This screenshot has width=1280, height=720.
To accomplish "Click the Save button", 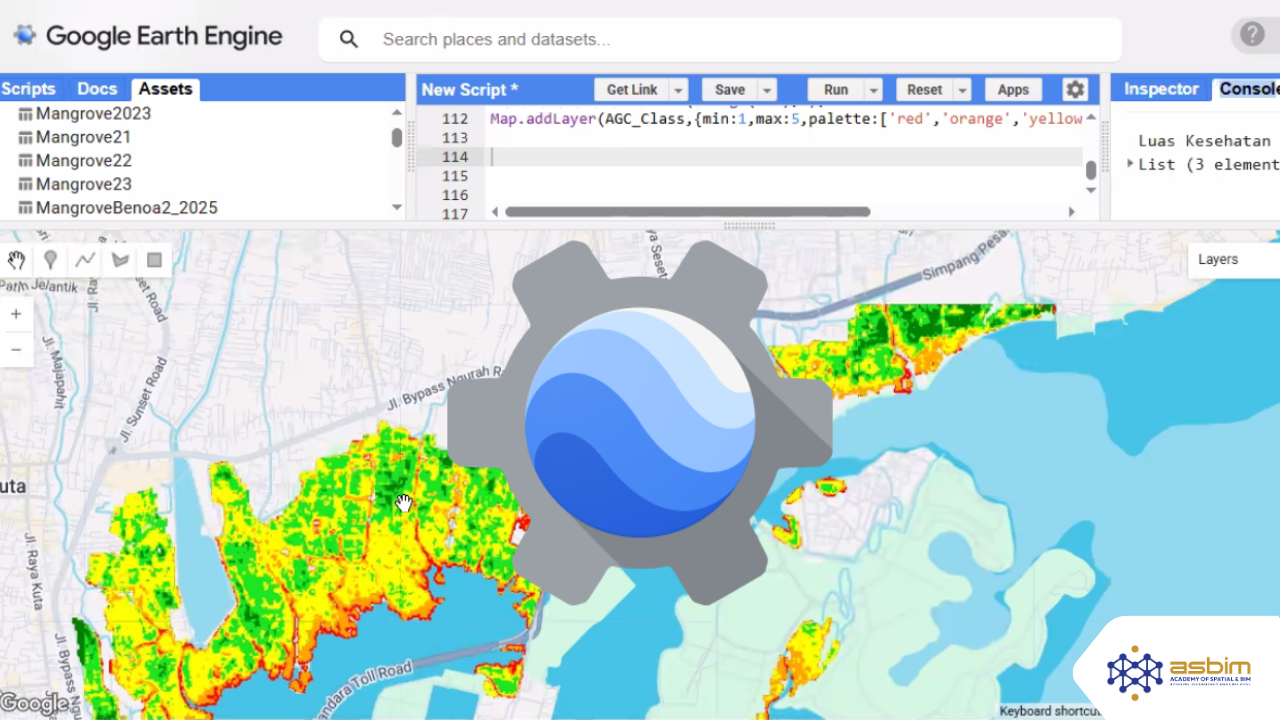I will (x=730, y=89).
